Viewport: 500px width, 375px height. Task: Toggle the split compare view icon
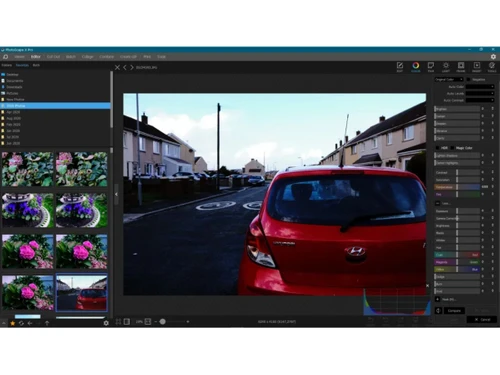127,322
